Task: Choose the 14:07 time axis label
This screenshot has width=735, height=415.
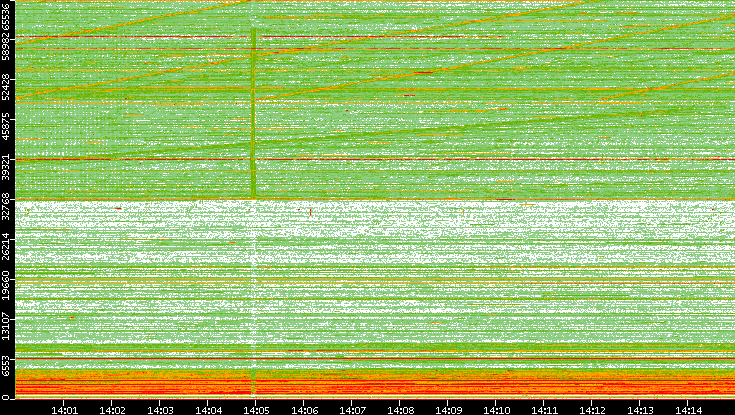Action: coord(352,410)
